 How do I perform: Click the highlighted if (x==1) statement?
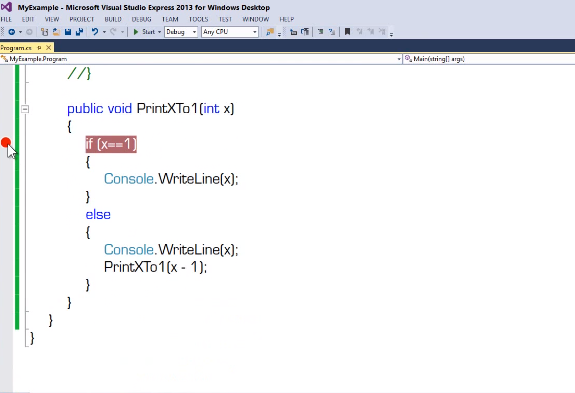tap(111, 144)
